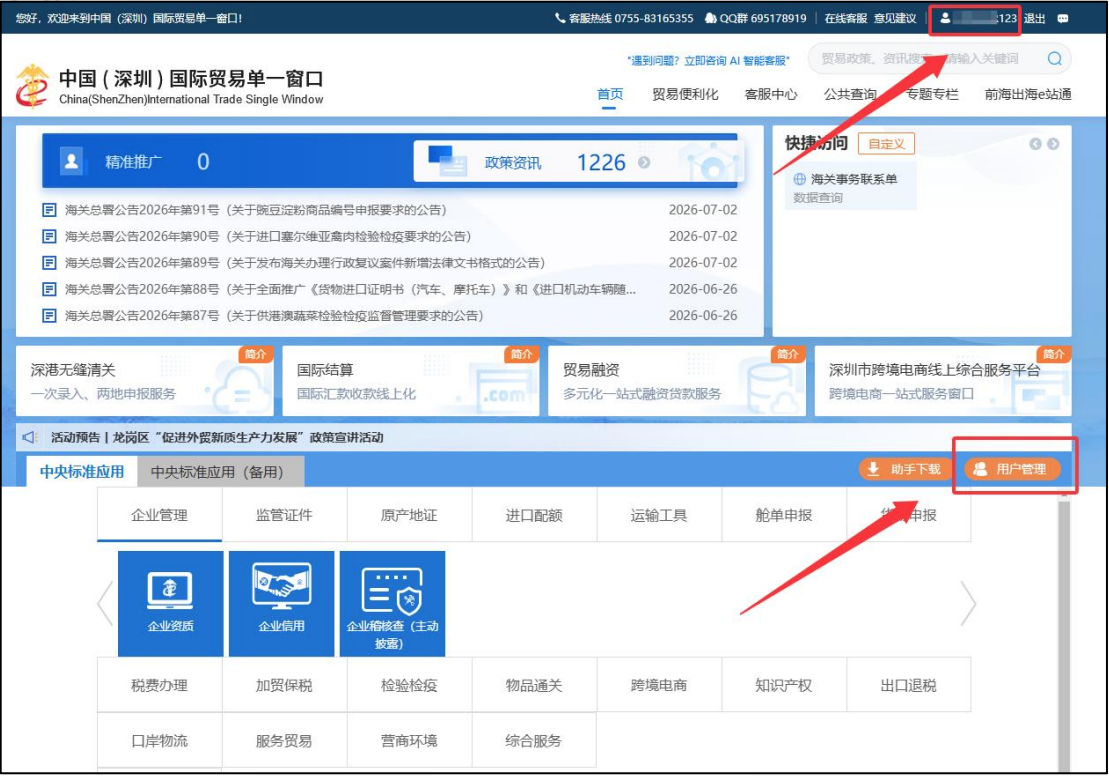Viewport: 1109px width, 776px height.
Task: Select the 物品通关 category tab
Action: click(x=534, y=685)
